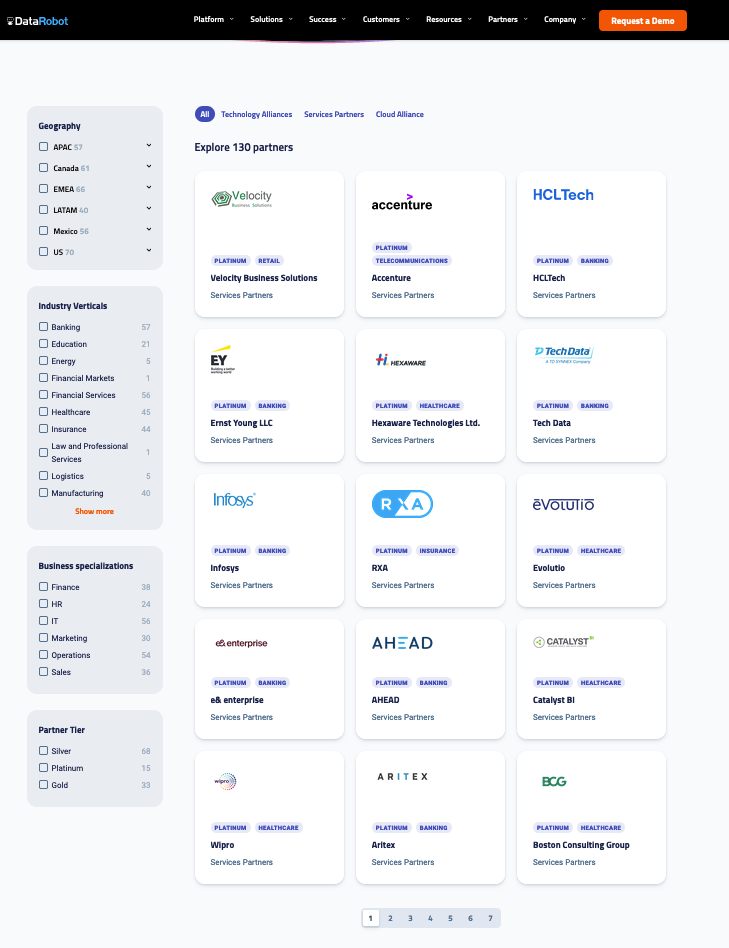This screenshot has height=948, width=729.
Task: Open the Success navigation dropdown
Action: pyautogui.click(x=327, y=19)
